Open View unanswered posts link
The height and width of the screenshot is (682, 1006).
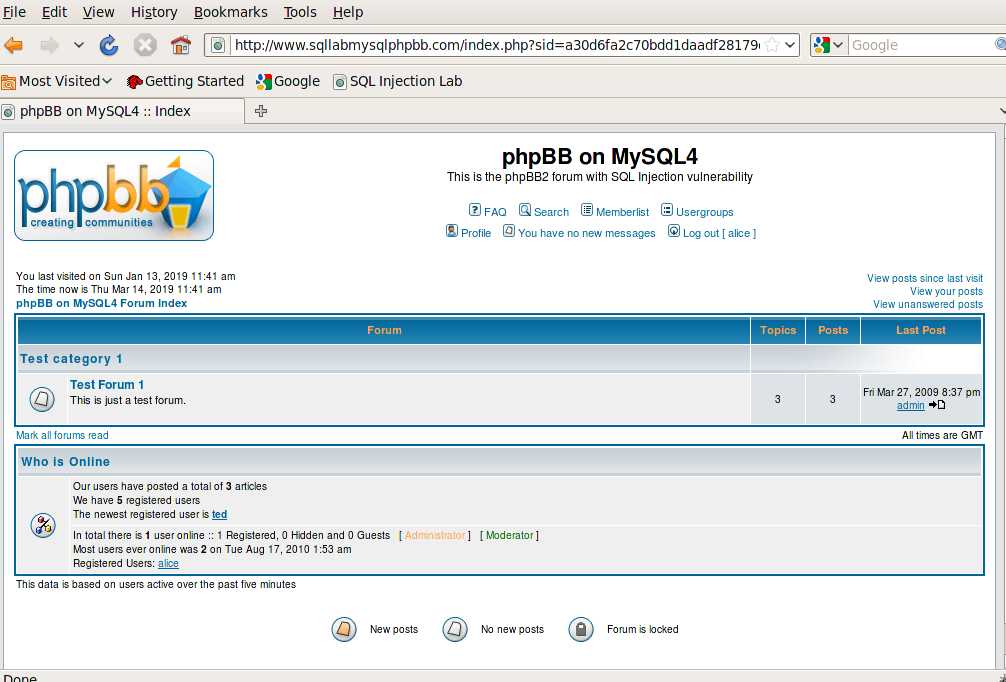(928, 304)
